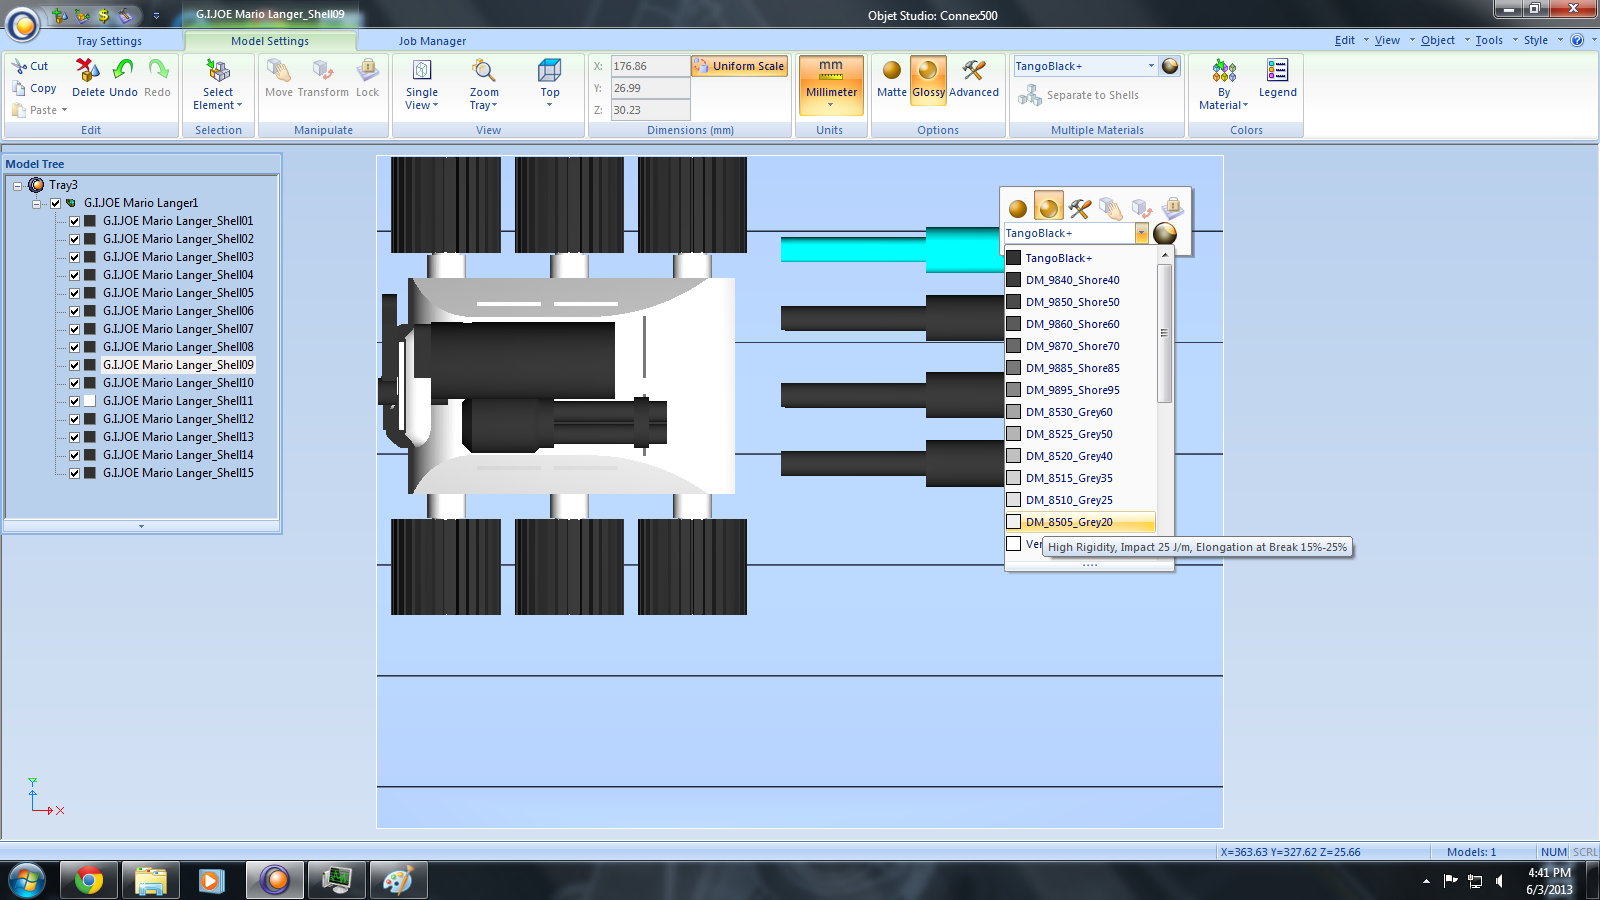Screen dimensions: 1600x900
Task: Open the Edit menu
Action: 1345,40
